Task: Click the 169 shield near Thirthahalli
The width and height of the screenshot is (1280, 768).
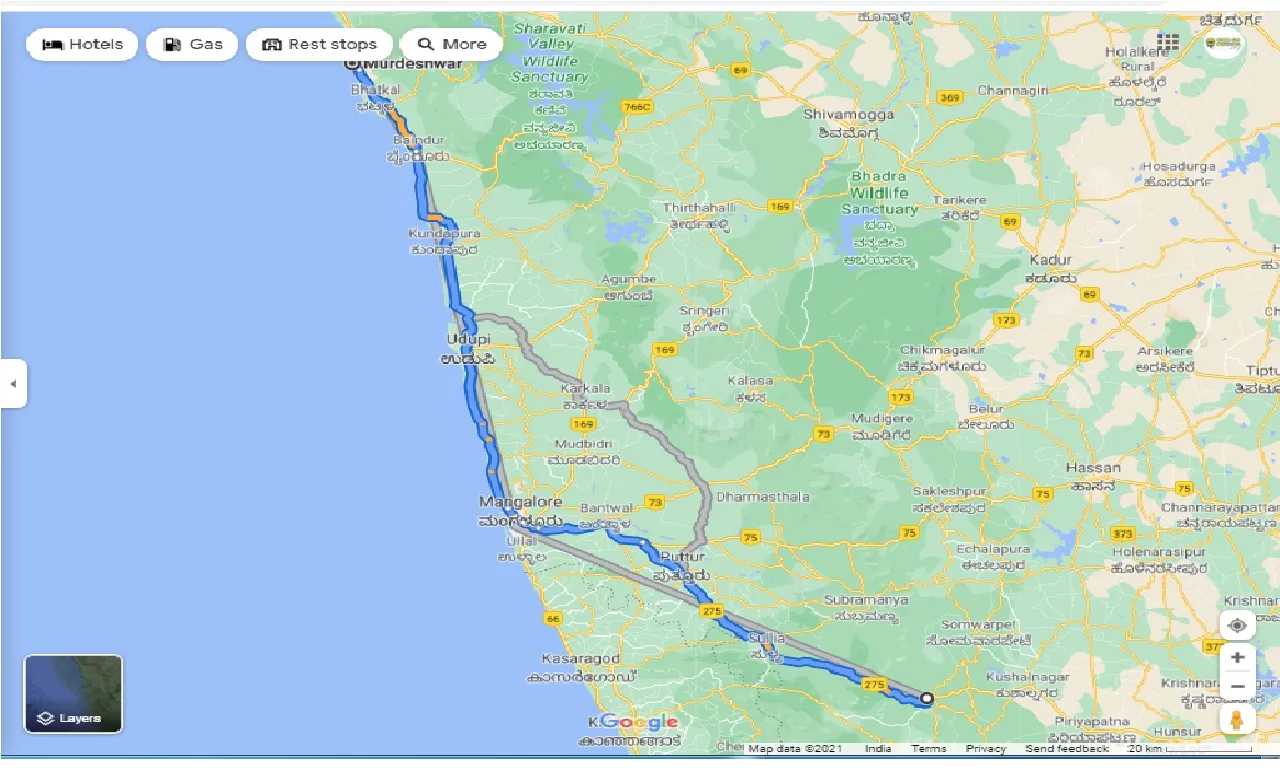Action: tap(780, 206)
